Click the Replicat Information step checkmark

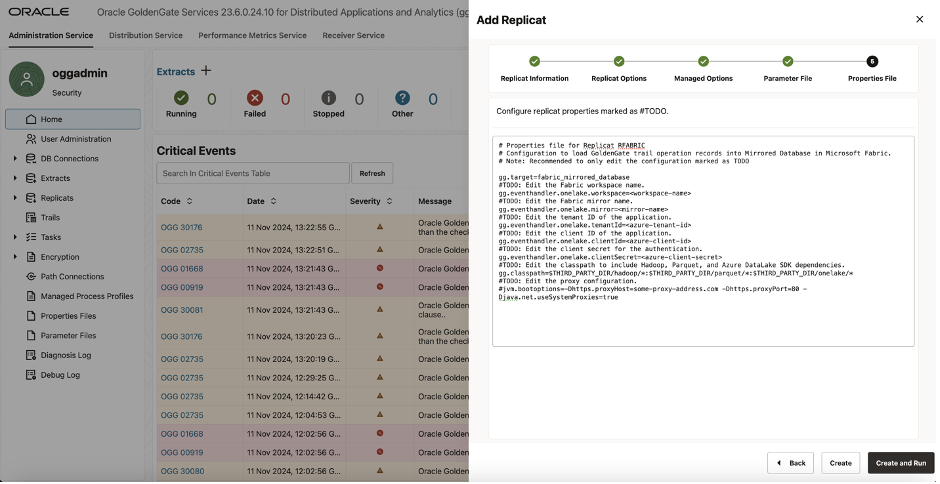pos(534,62)
